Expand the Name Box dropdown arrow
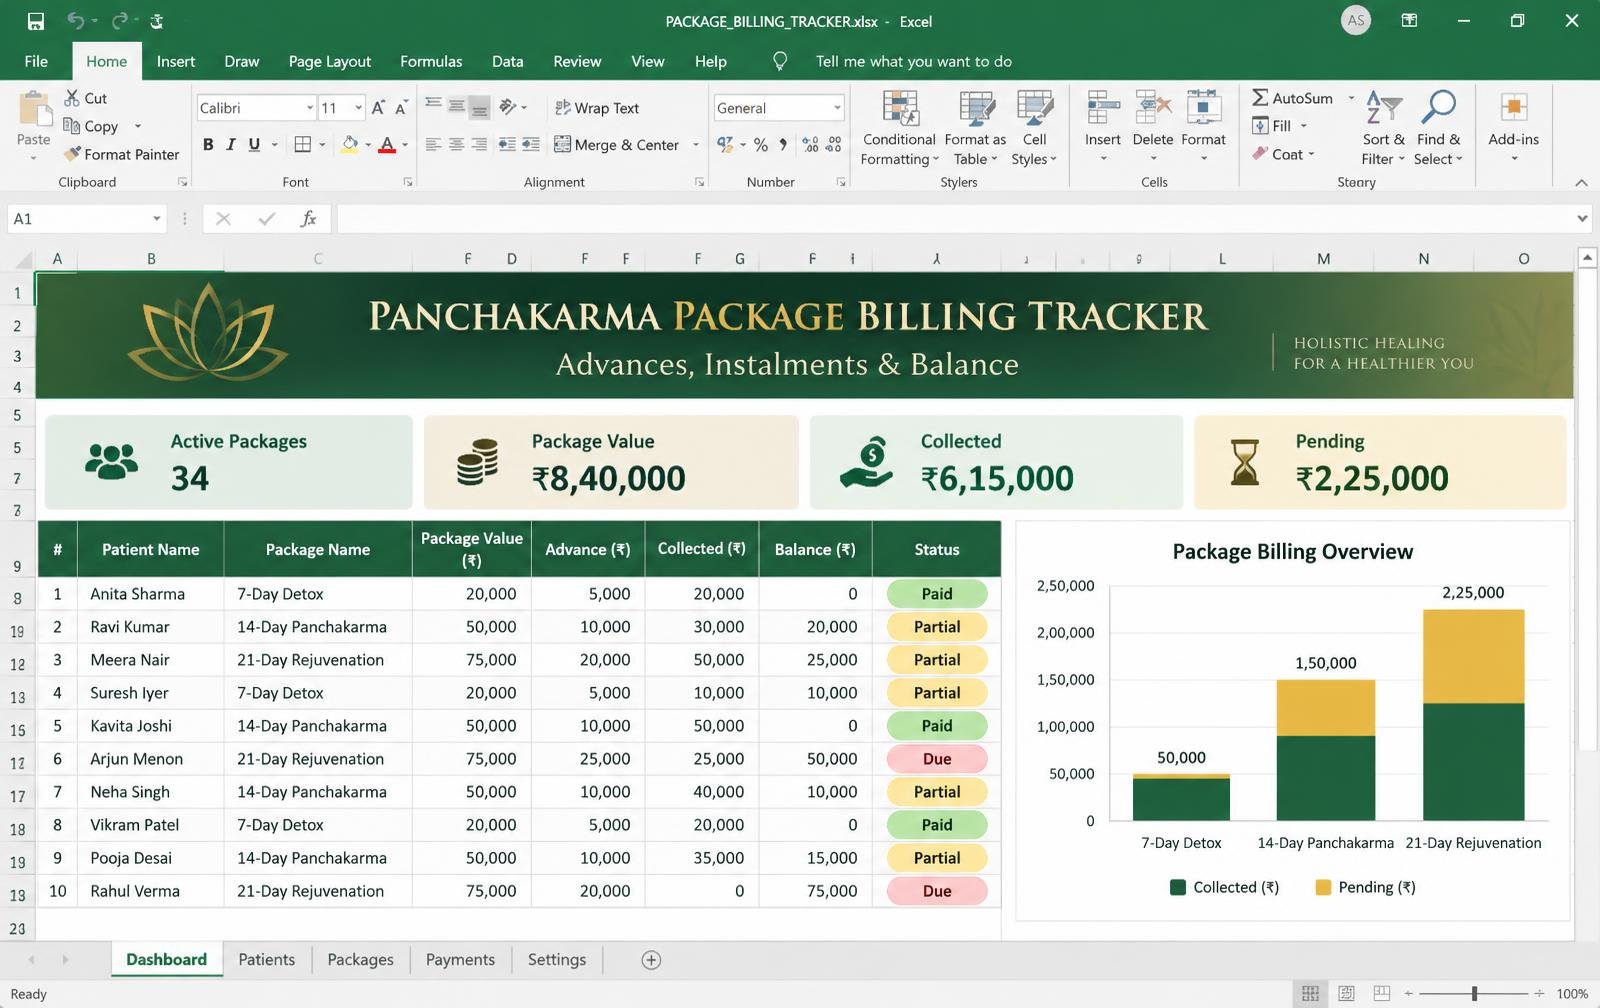1600x1008 pixels. click(x=157, y=218)
